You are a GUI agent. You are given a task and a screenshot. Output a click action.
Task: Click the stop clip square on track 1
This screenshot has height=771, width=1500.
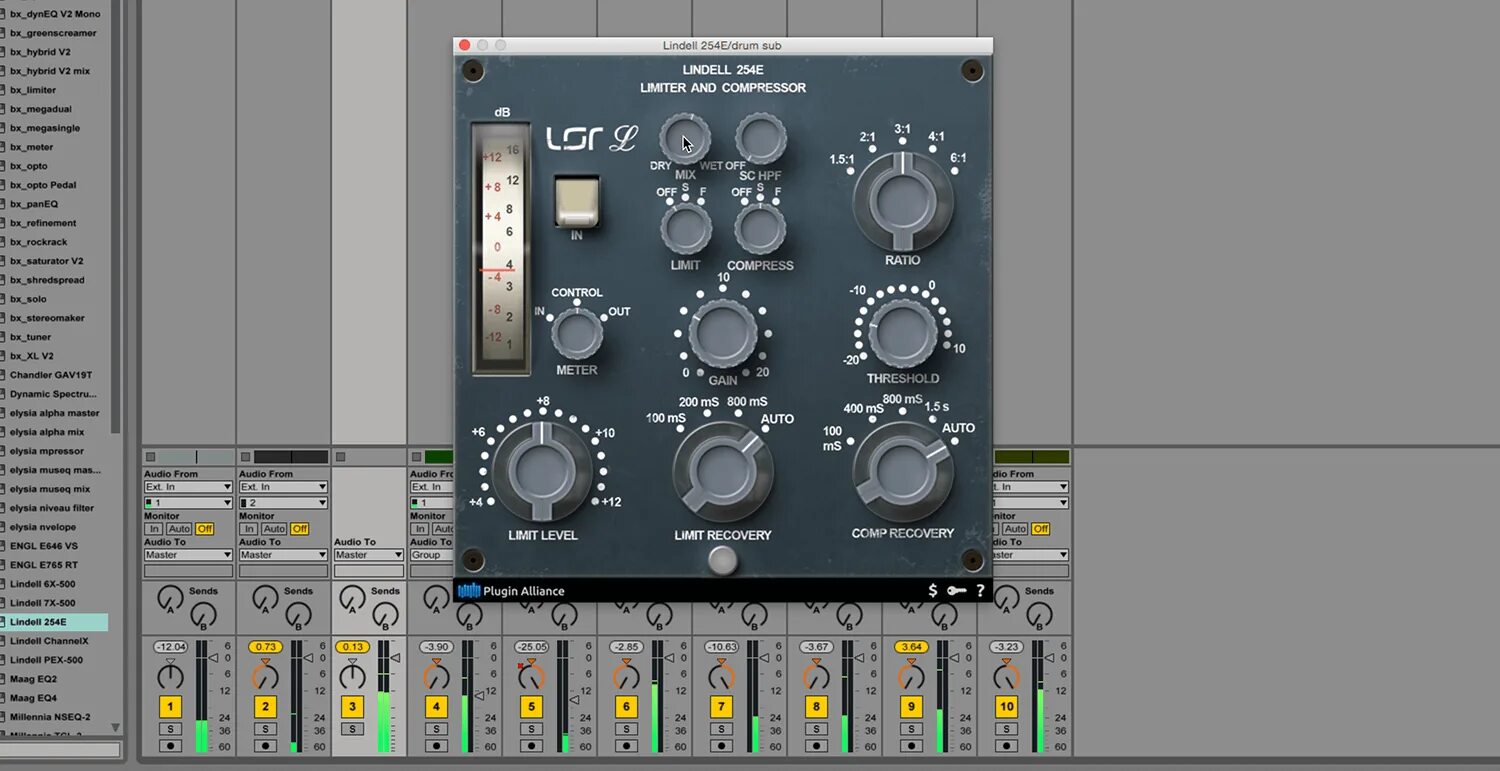coord(150,457)
